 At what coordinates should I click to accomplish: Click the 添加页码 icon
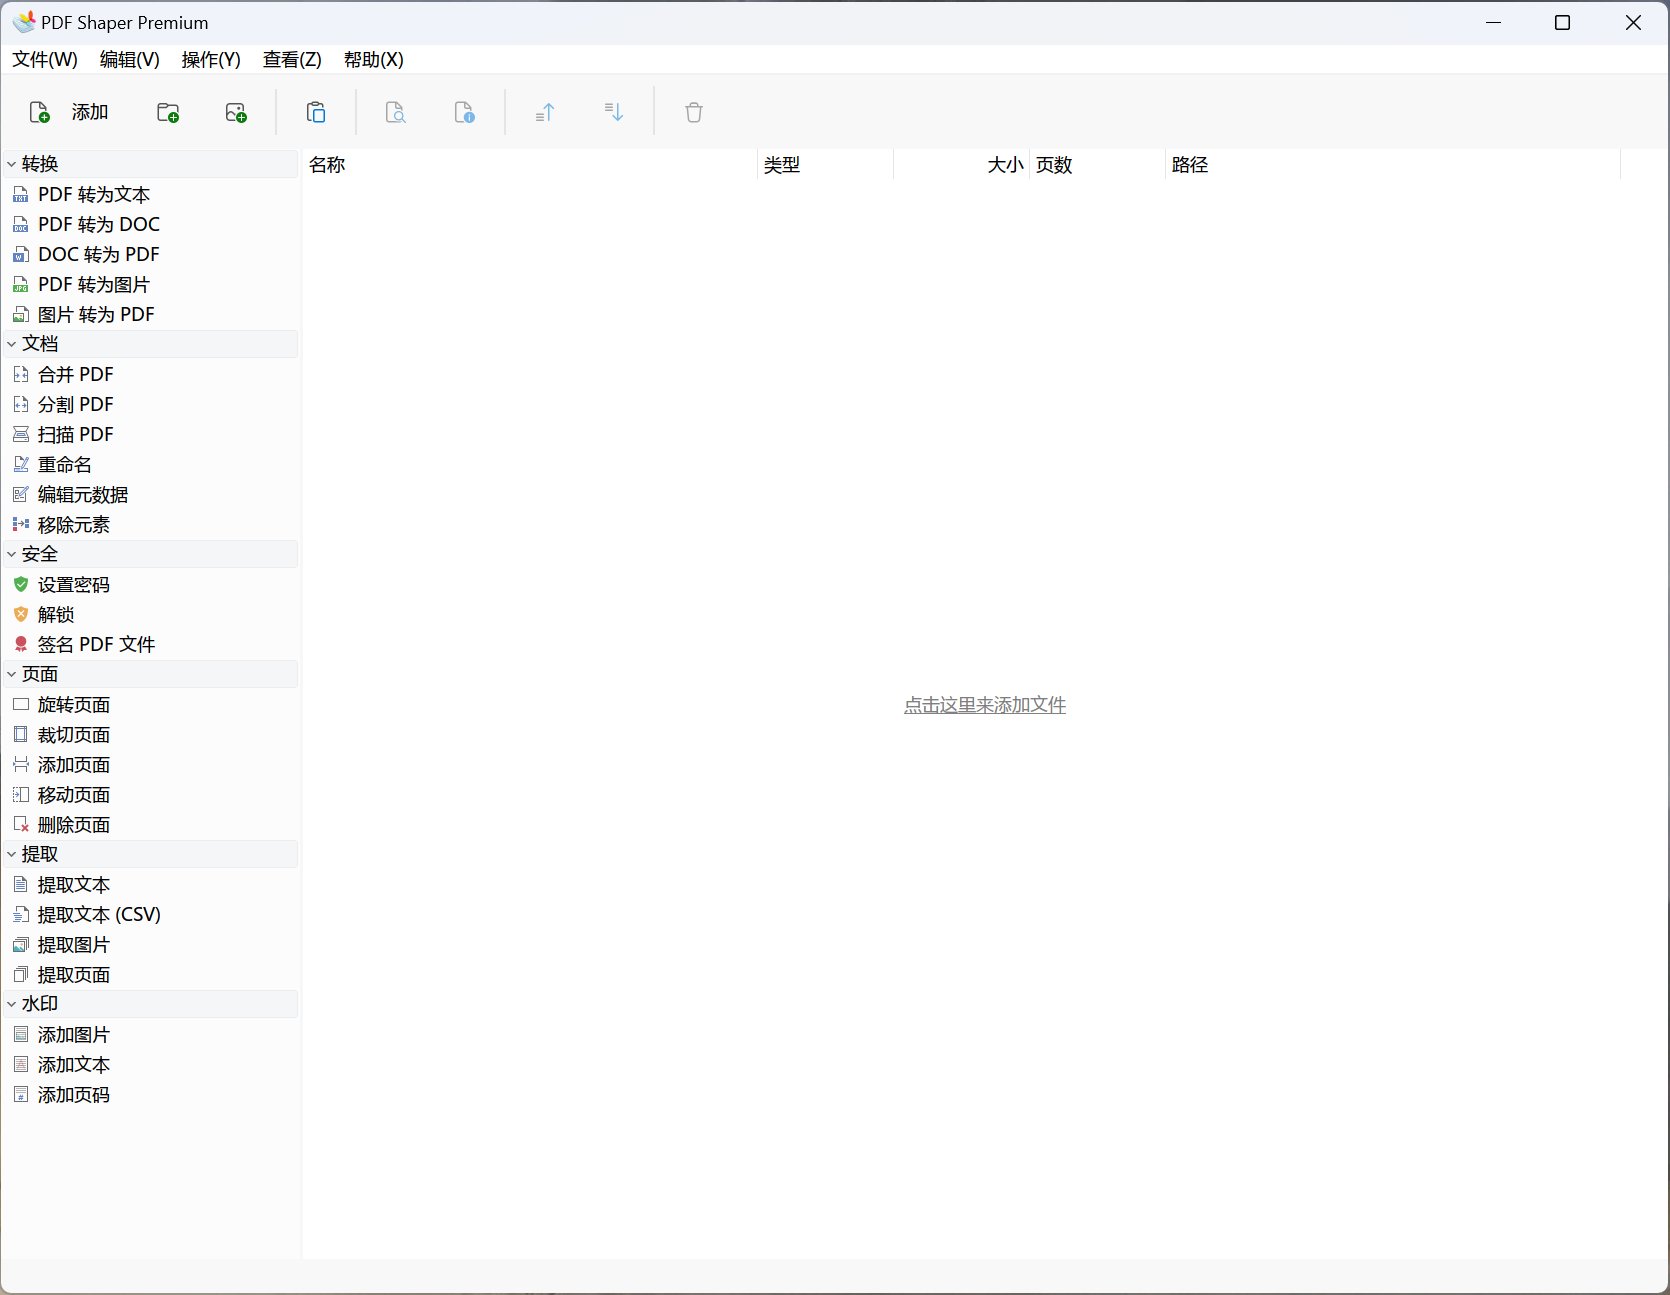(x=21, y=1094)
